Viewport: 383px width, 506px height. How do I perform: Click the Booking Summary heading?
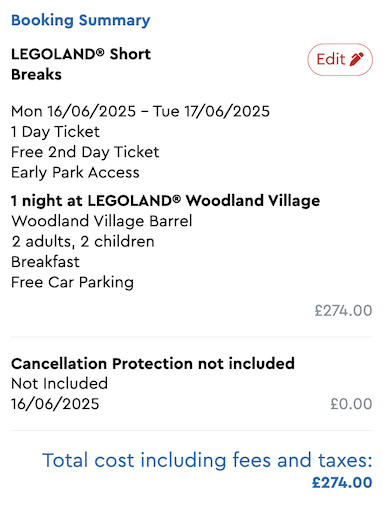click(81, 20)
